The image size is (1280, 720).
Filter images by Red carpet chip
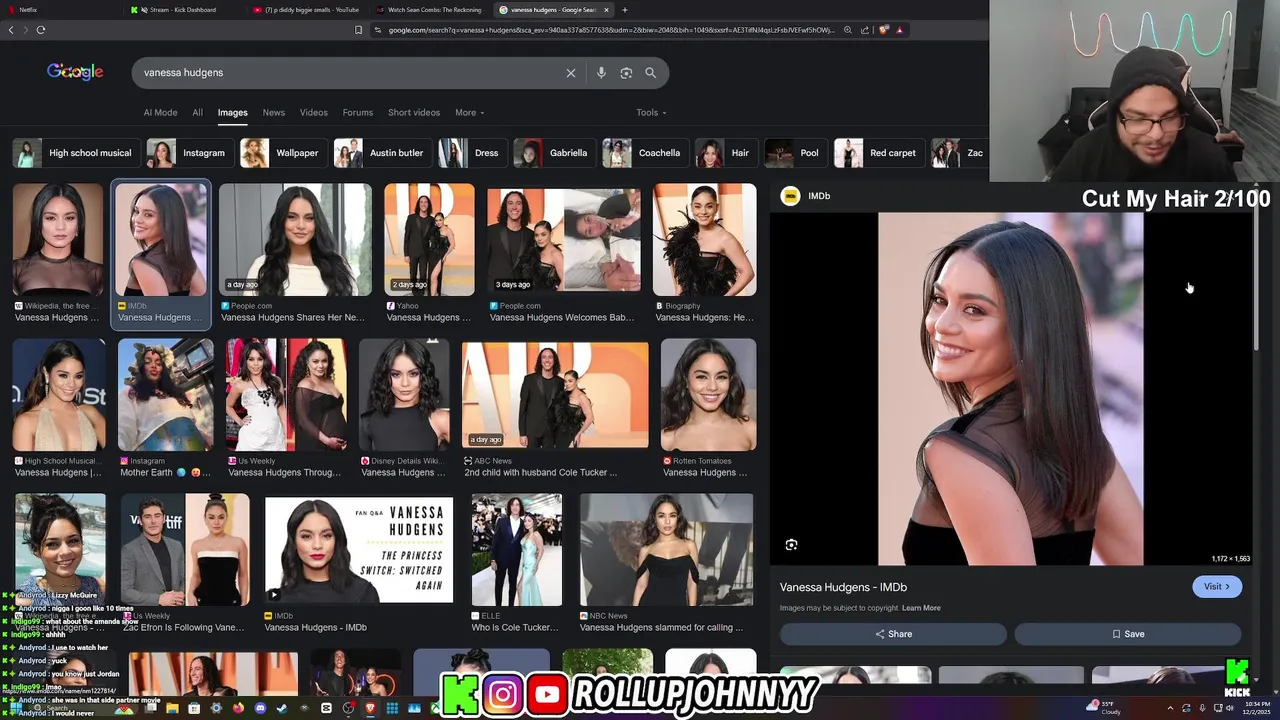(877, 153)
